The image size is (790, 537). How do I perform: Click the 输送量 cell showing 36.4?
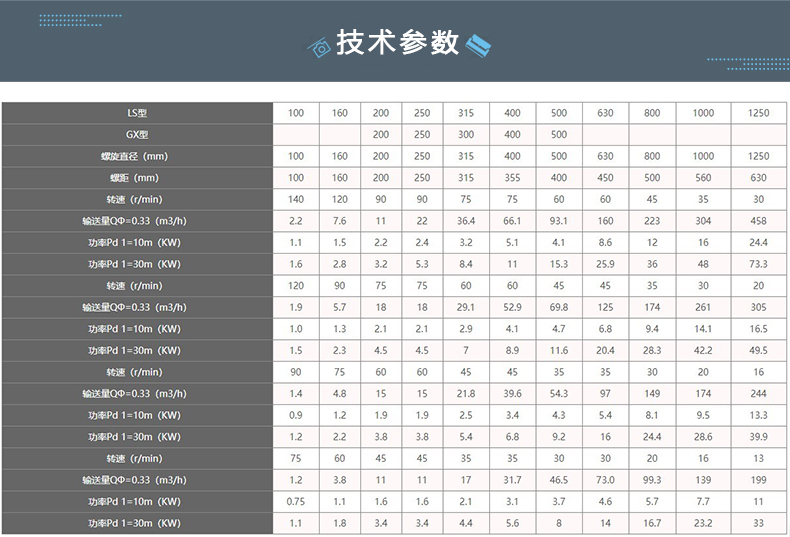(466, 221)
